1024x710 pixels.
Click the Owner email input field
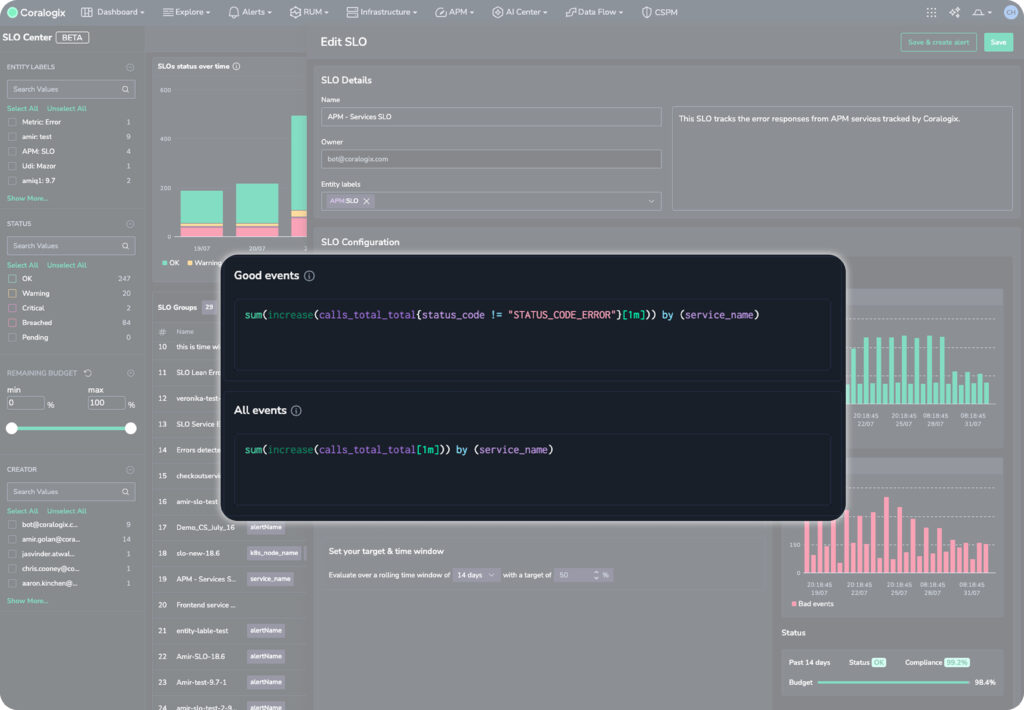[491, 159]
